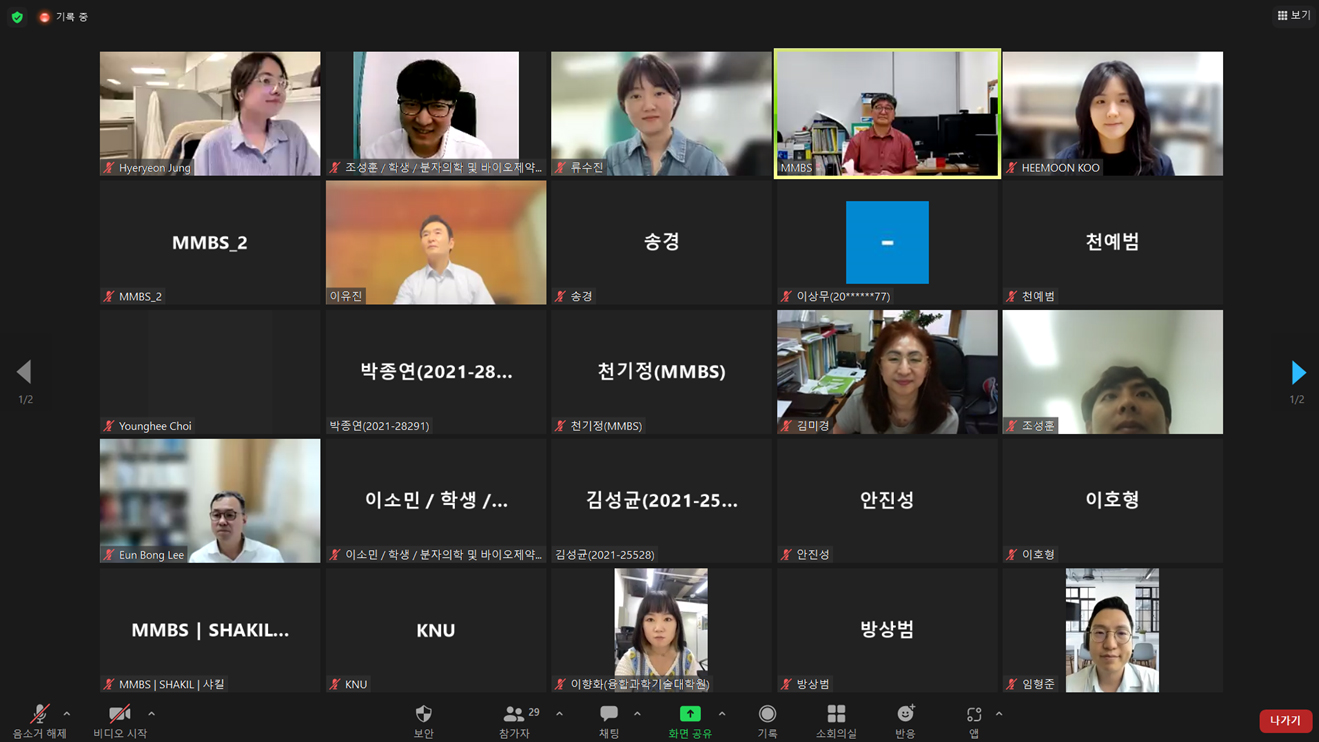Open the 보안 (Security) options
The image size is (1319, 742).
click(423, 721)
